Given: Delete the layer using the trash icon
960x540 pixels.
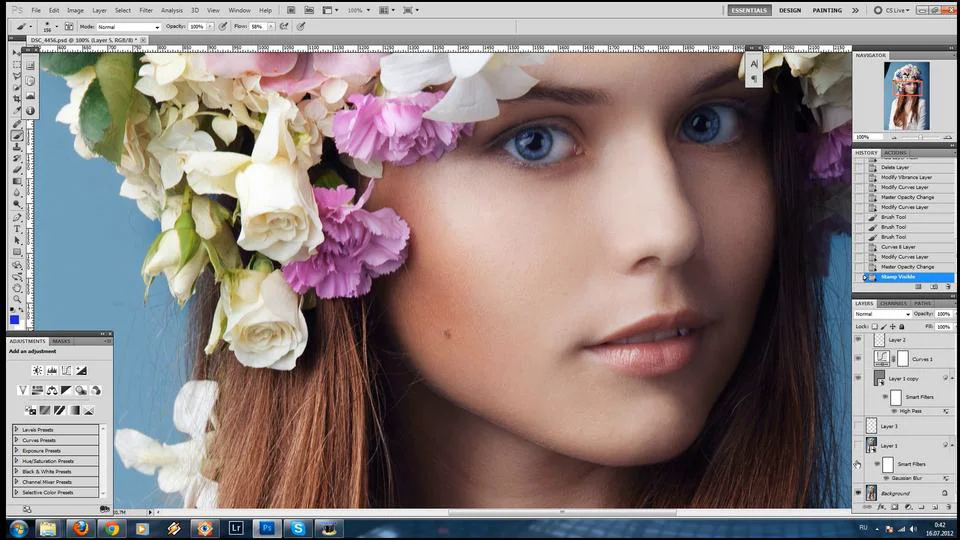Looking at the screenshot, I should [948, 507].
